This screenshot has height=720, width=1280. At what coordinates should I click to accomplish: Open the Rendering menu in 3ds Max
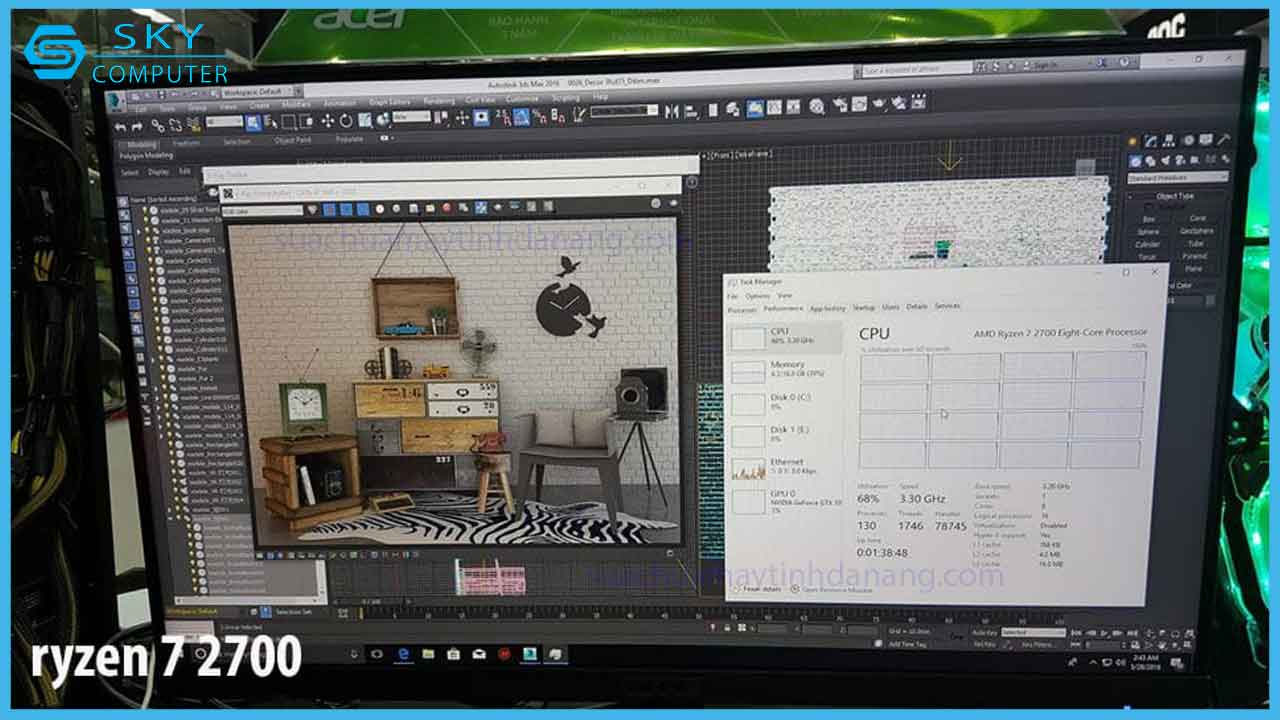coord(439,101)
